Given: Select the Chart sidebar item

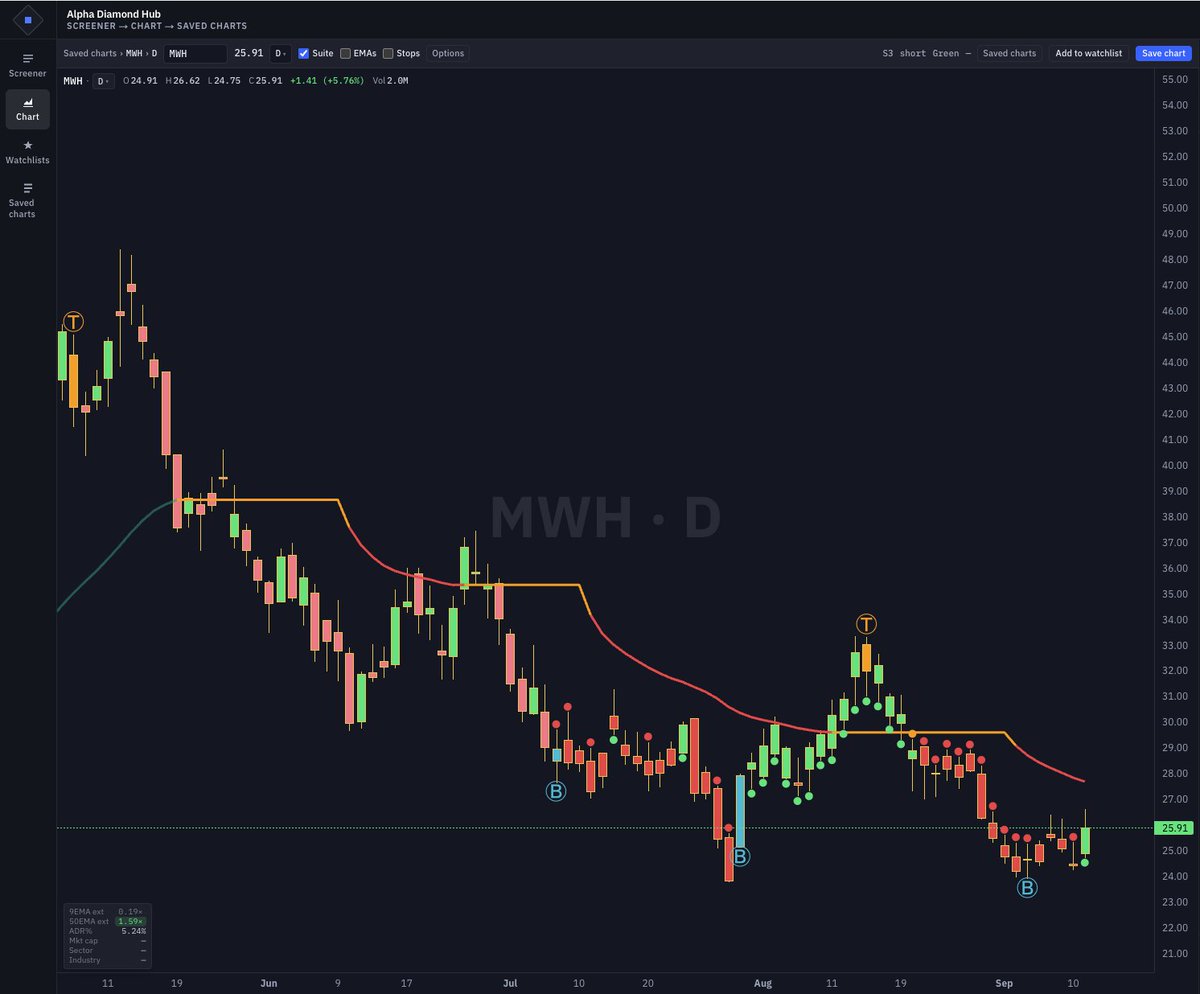Looking at the screenshot, I should click(28, 109).
